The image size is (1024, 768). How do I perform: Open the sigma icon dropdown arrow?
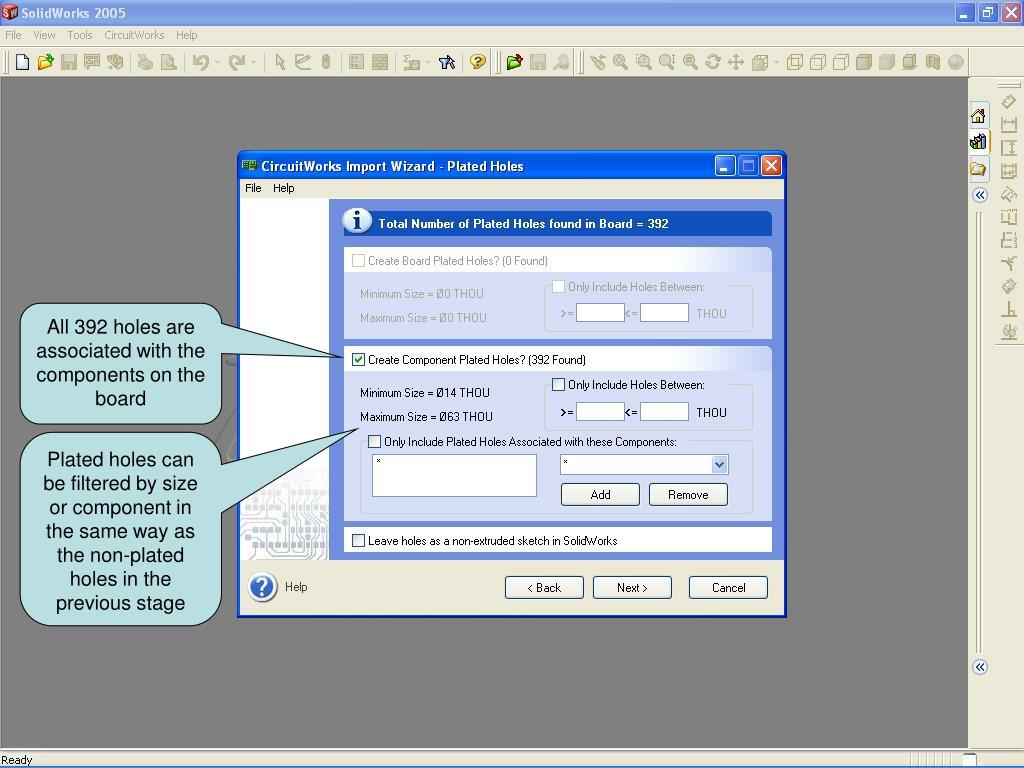pos(428,63)
